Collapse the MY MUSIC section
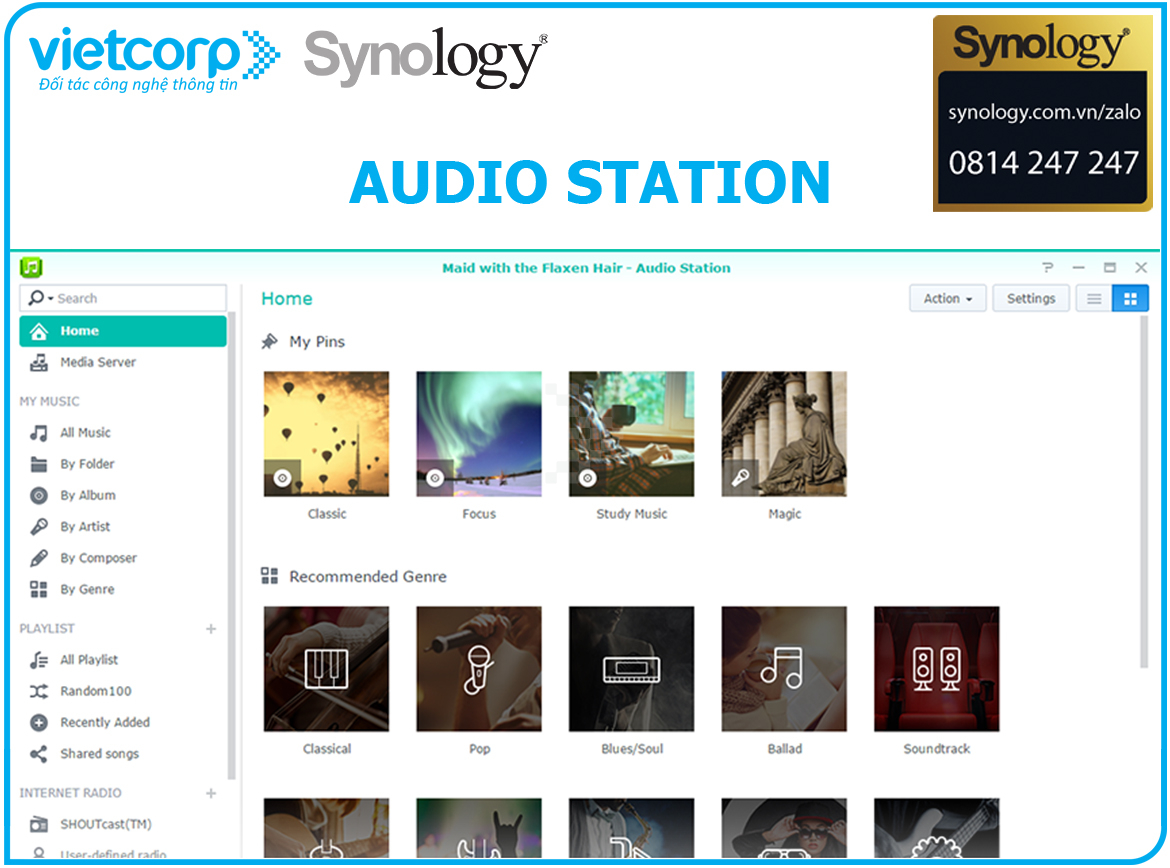This screenshot has width=1170, height=868. 46,401
